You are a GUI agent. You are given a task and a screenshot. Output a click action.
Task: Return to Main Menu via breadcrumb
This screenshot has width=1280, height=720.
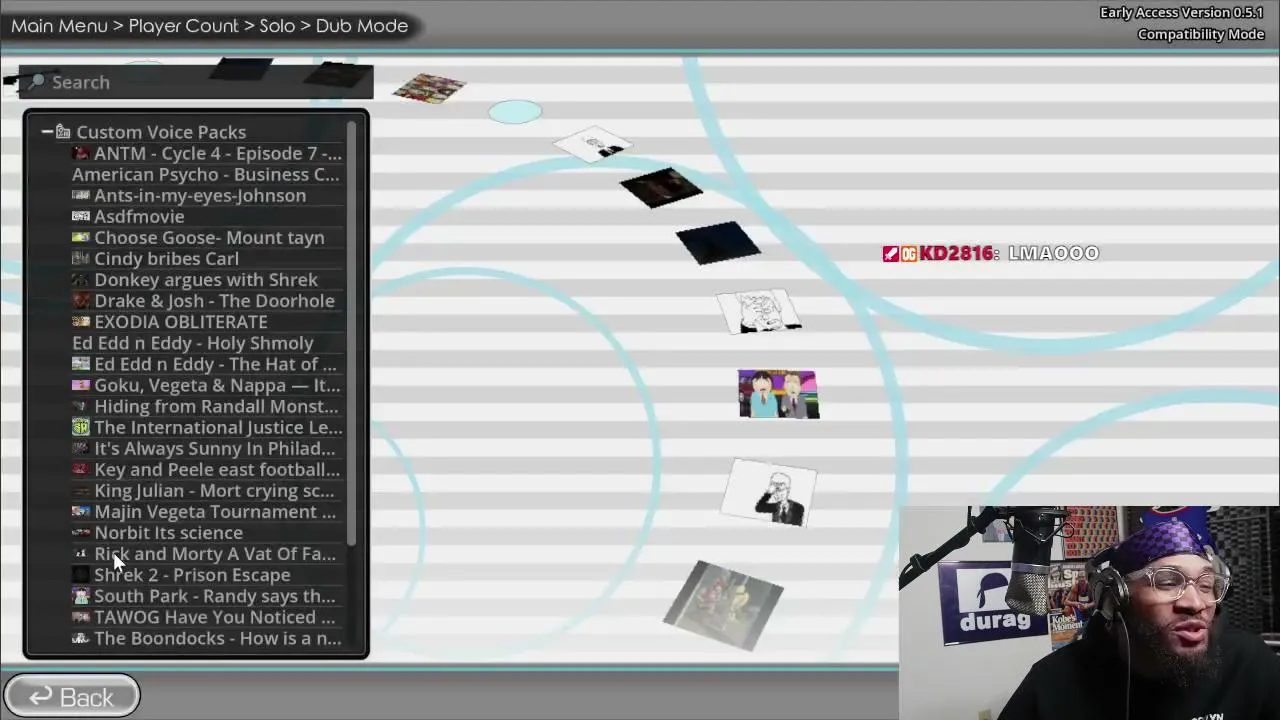pos(59,26)
